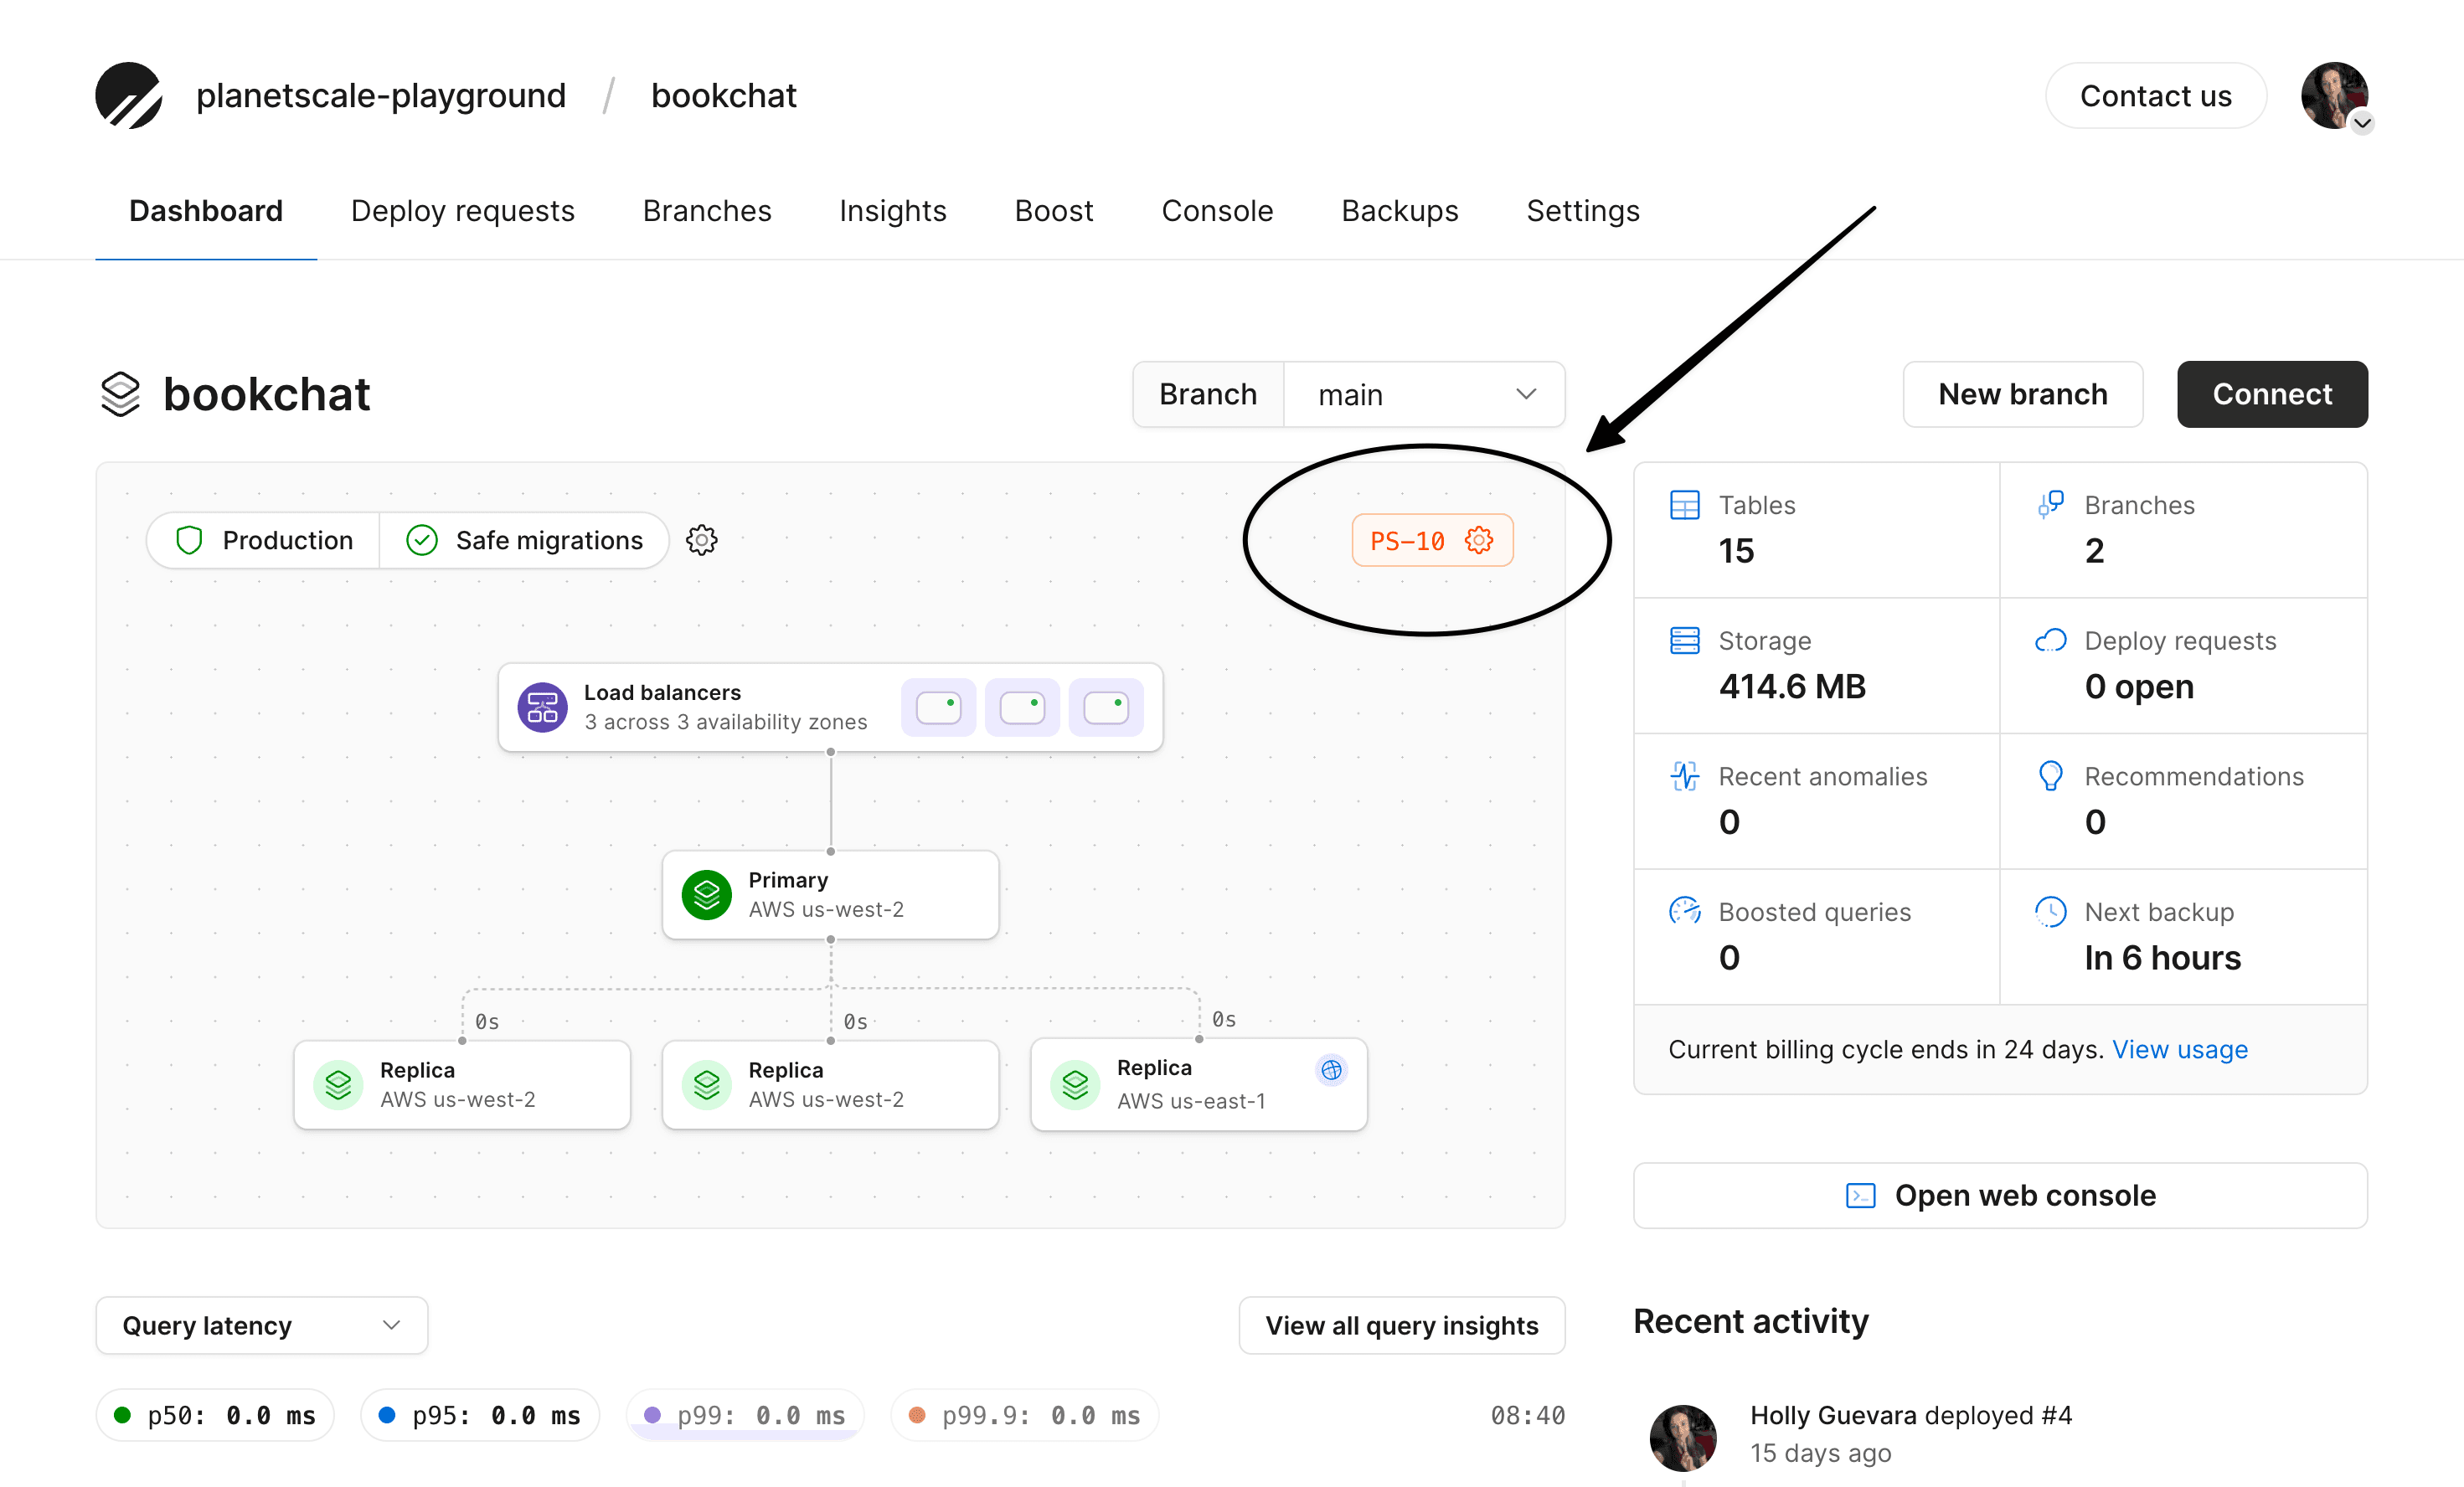Click the PlanetScale logo icon
Image resolution: width=2464 pixels, height=1487 pixels.
(128, 95)
